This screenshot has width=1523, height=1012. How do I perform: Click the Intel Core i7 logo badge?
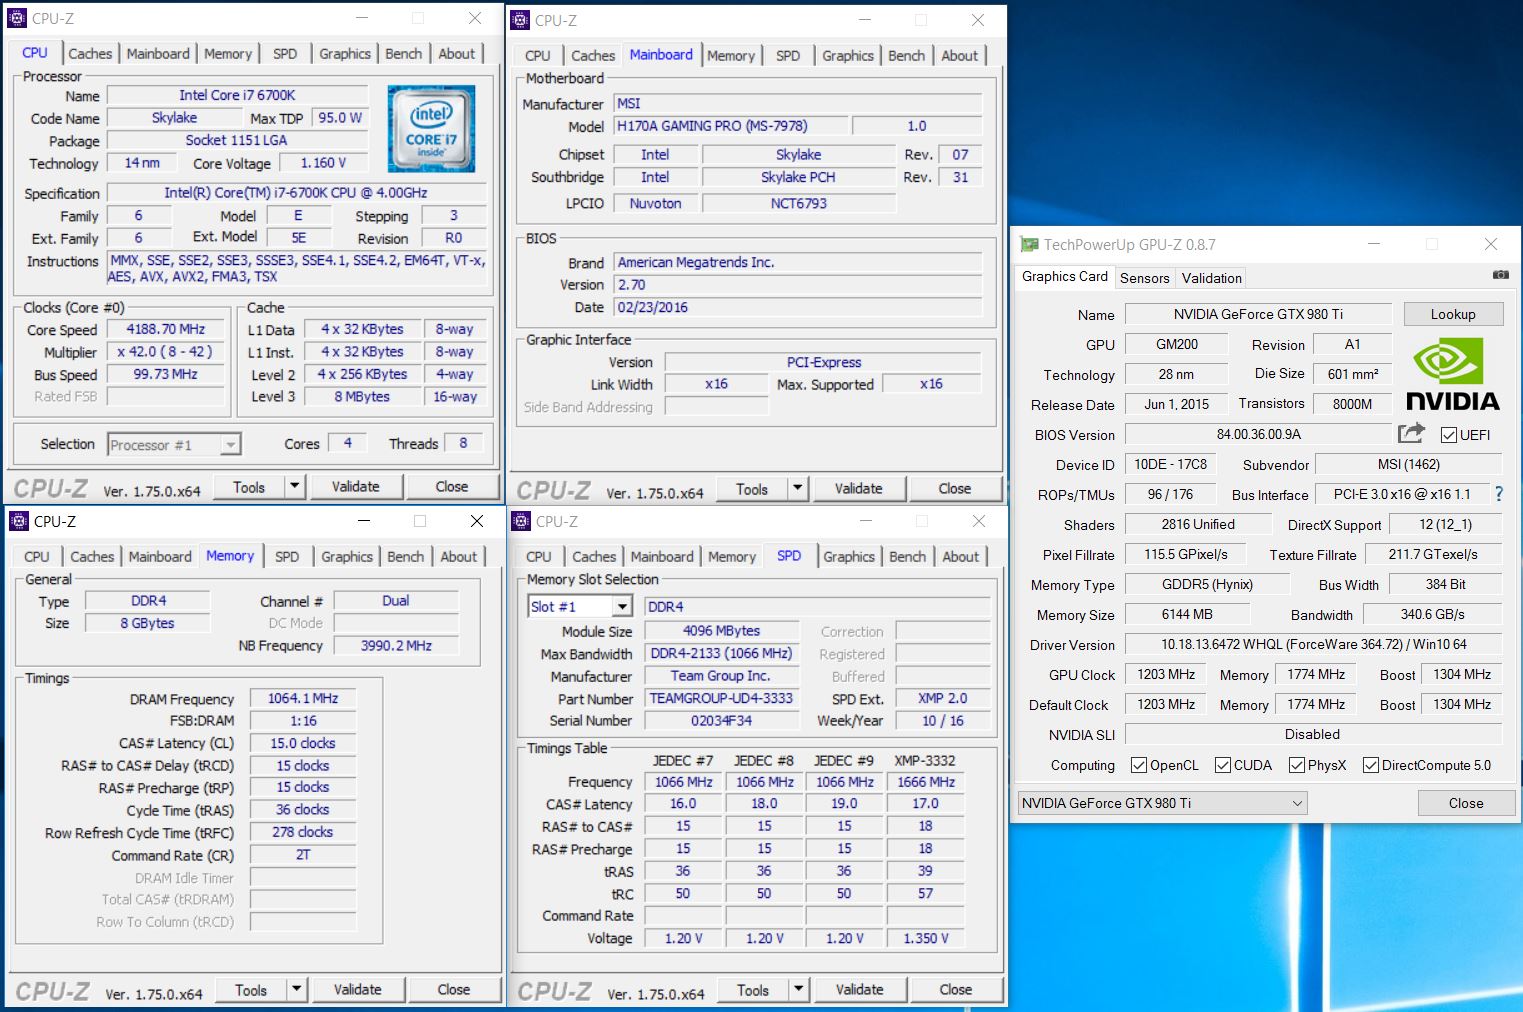(x=431, y=129)
